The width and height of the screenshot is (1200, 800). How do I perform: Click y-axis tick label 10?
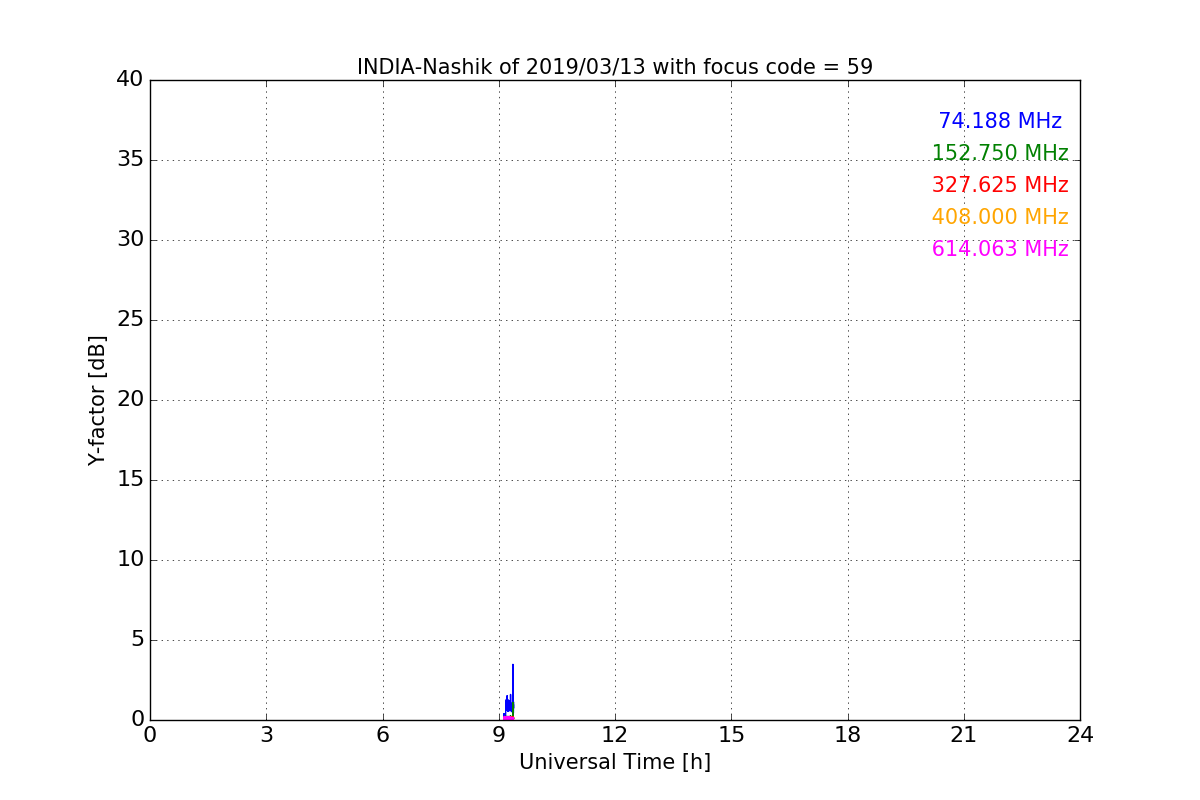pos(130,559)
